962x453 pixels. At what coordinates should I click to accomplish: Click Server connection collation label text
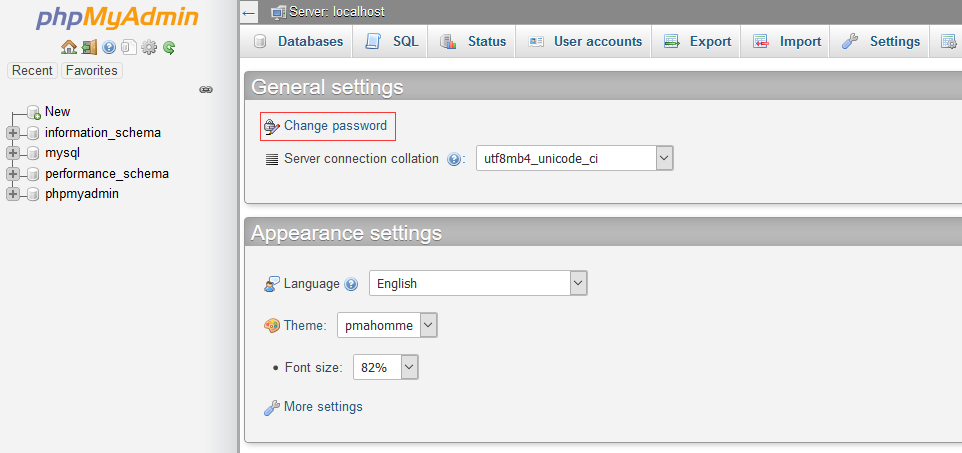coord(361,158)
